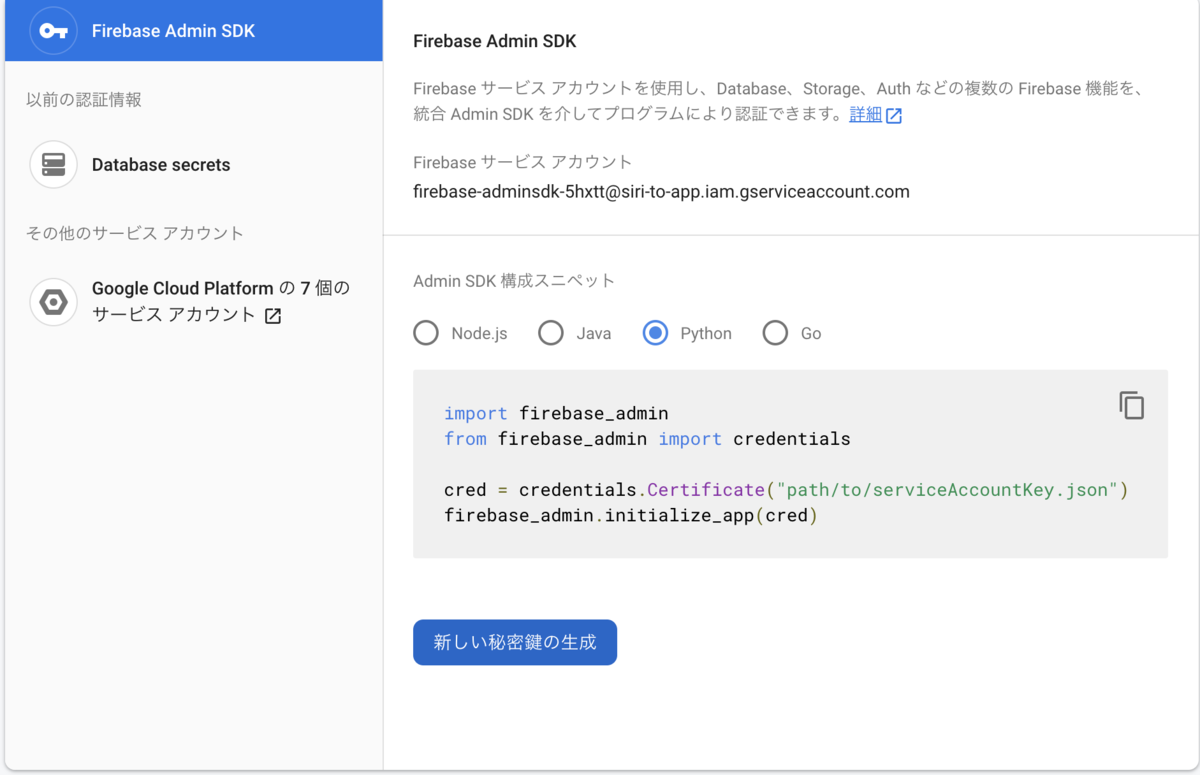Open Google Cloud Platform service accounts item
Screen dimensions: 1200x775
(194, 302)
